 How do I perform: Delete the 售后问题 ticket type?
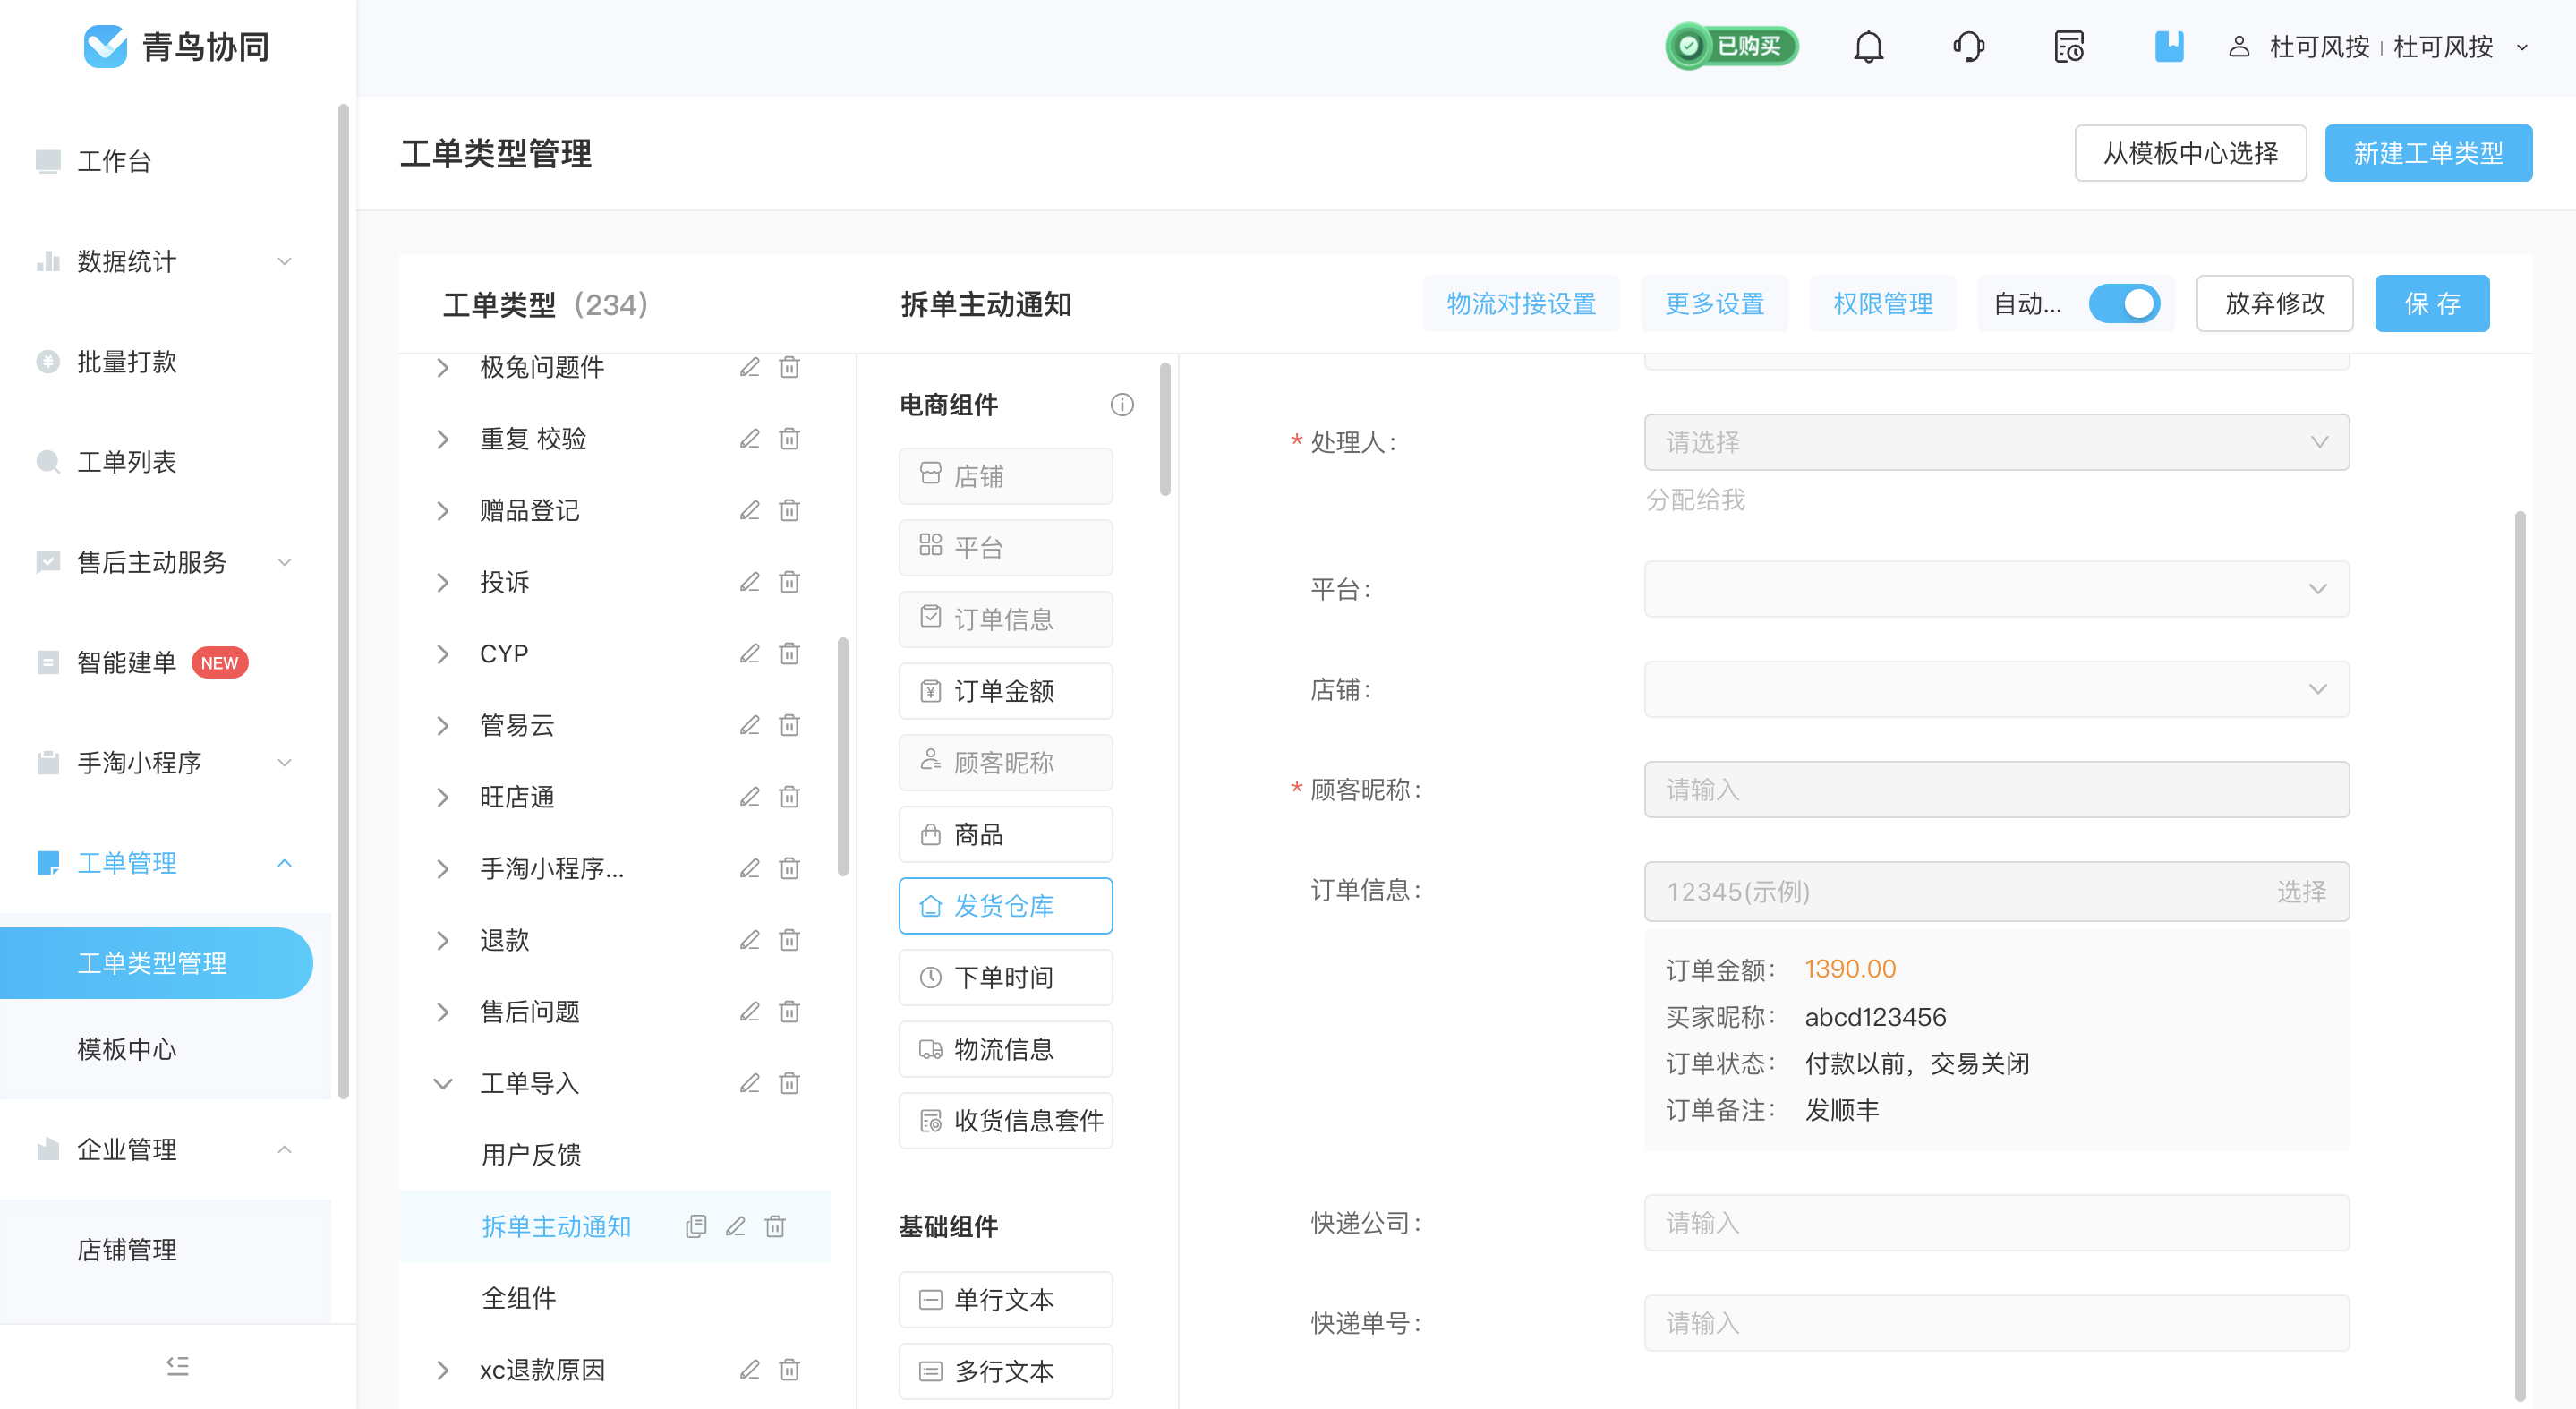point(789,1012)
